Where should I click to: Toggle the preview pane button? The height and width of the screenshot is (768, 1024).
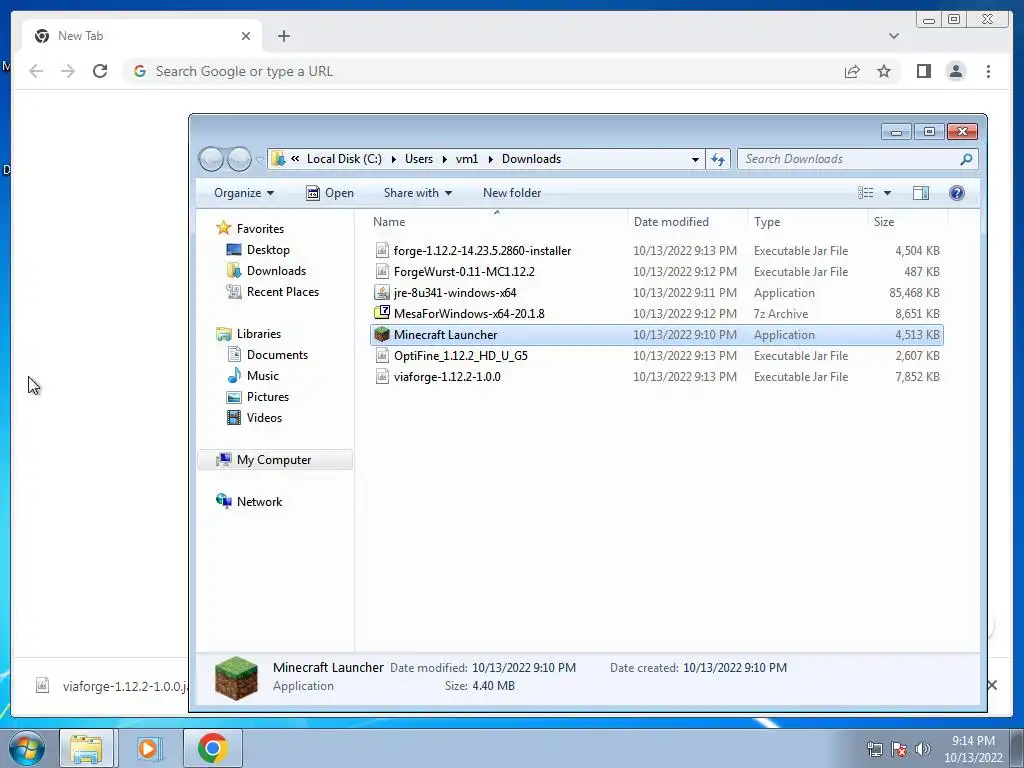921,193
